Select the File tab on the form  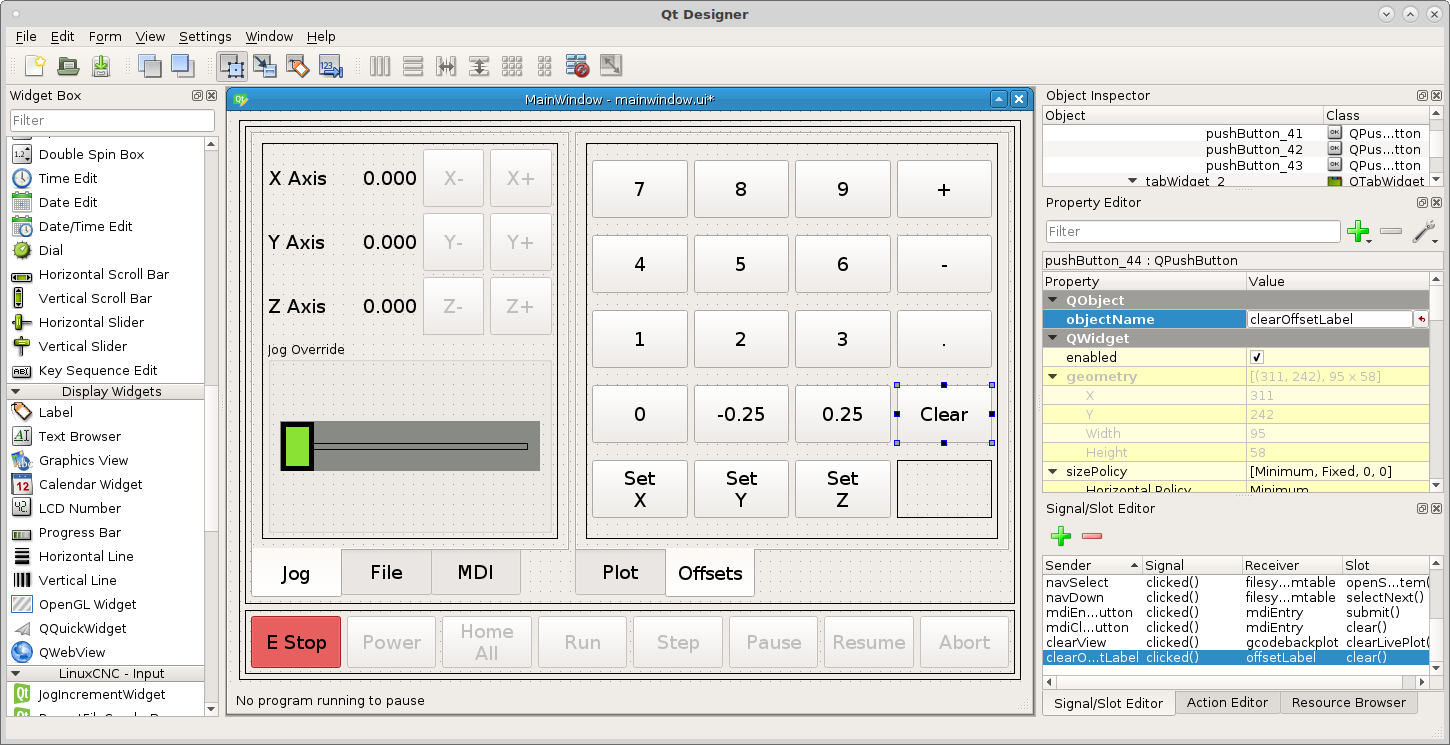coord(386,572)
